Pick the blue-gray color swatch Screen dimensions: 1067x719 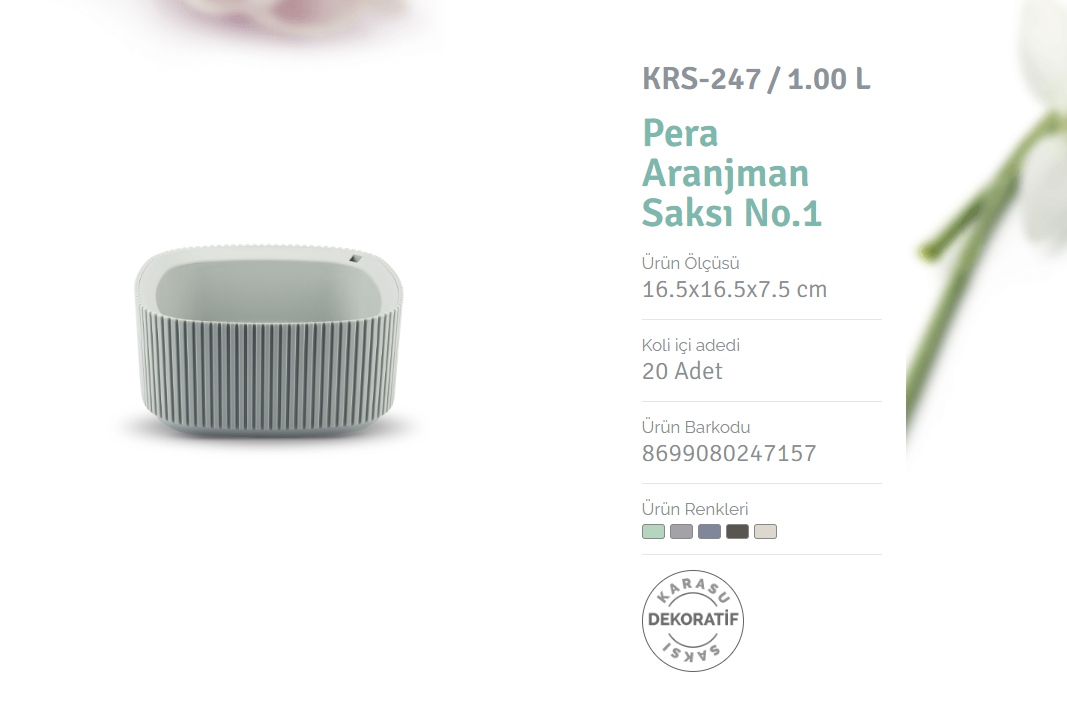click(709, 531)
